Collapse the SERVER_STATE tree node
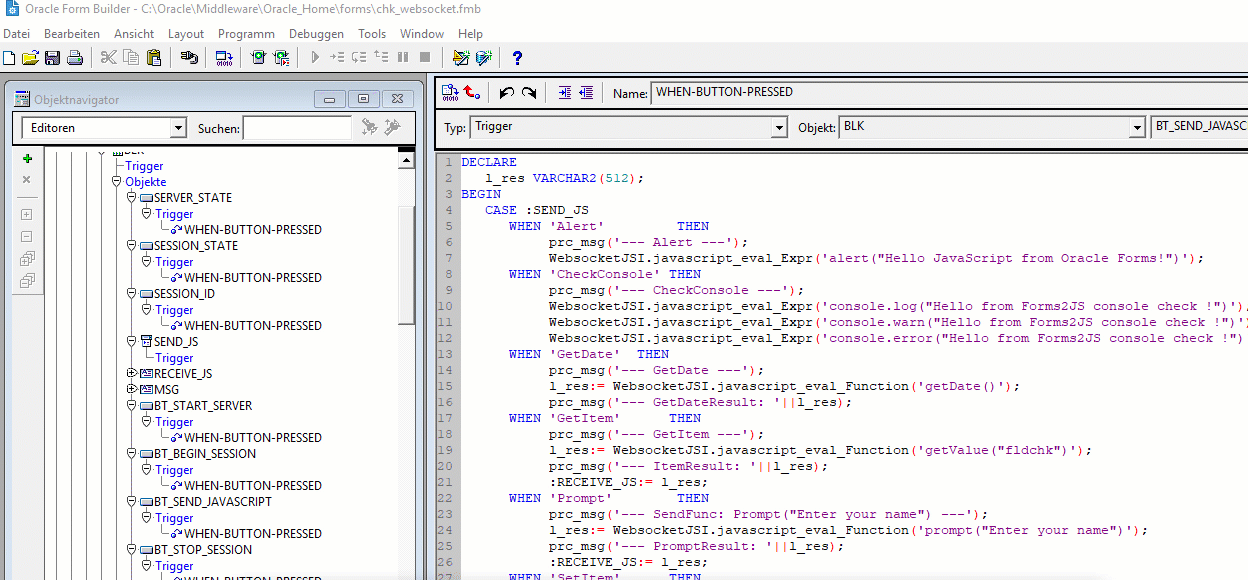Screen dimensions: 1248x580 (x=131, y=198)
